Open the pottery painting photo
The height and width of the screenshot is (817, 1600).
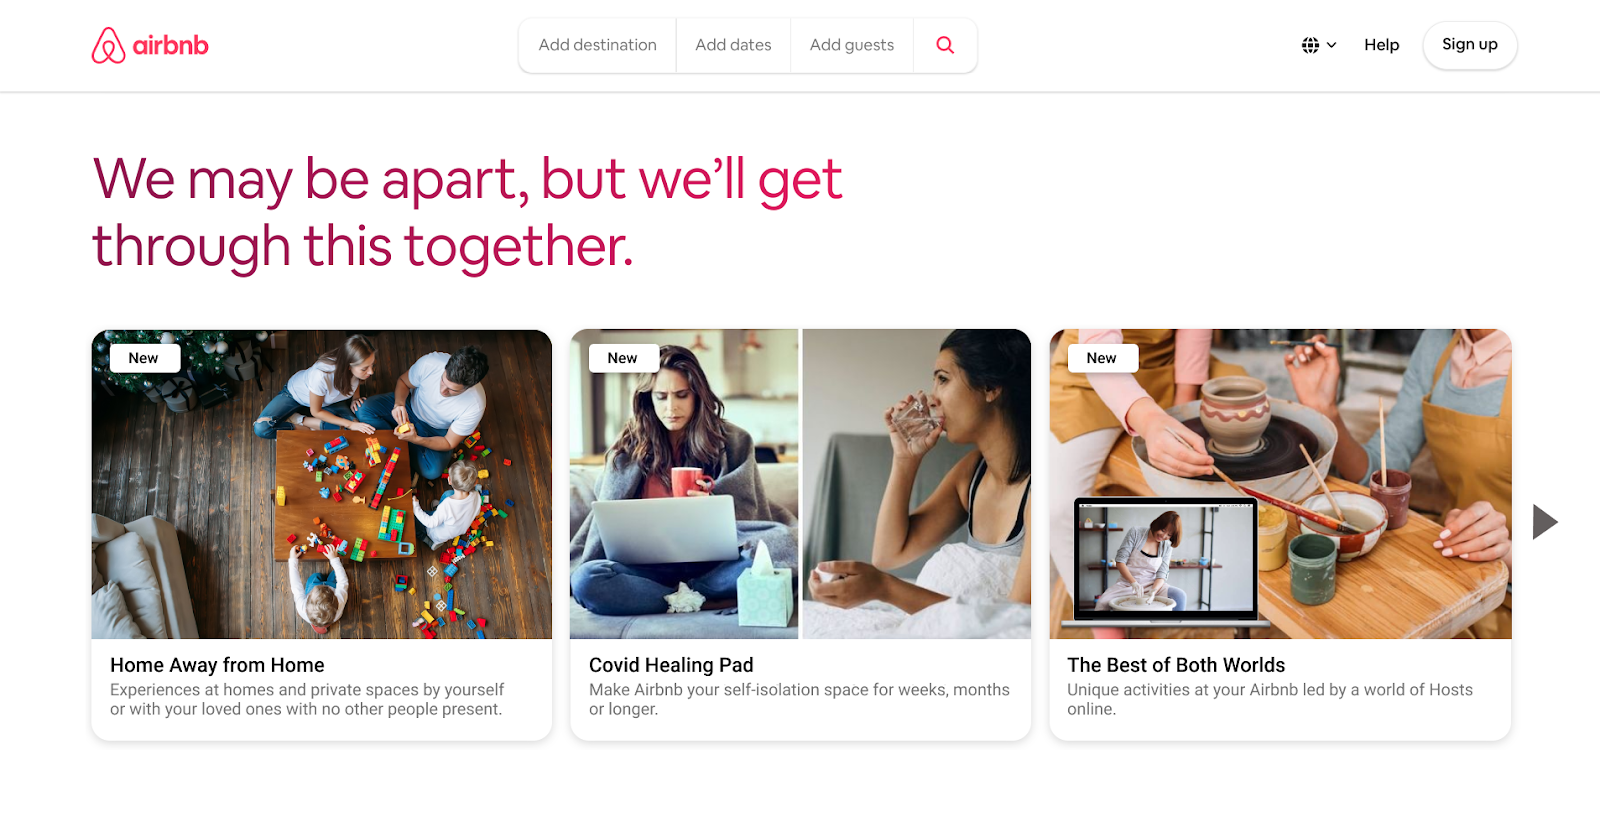coord(1280,484)
